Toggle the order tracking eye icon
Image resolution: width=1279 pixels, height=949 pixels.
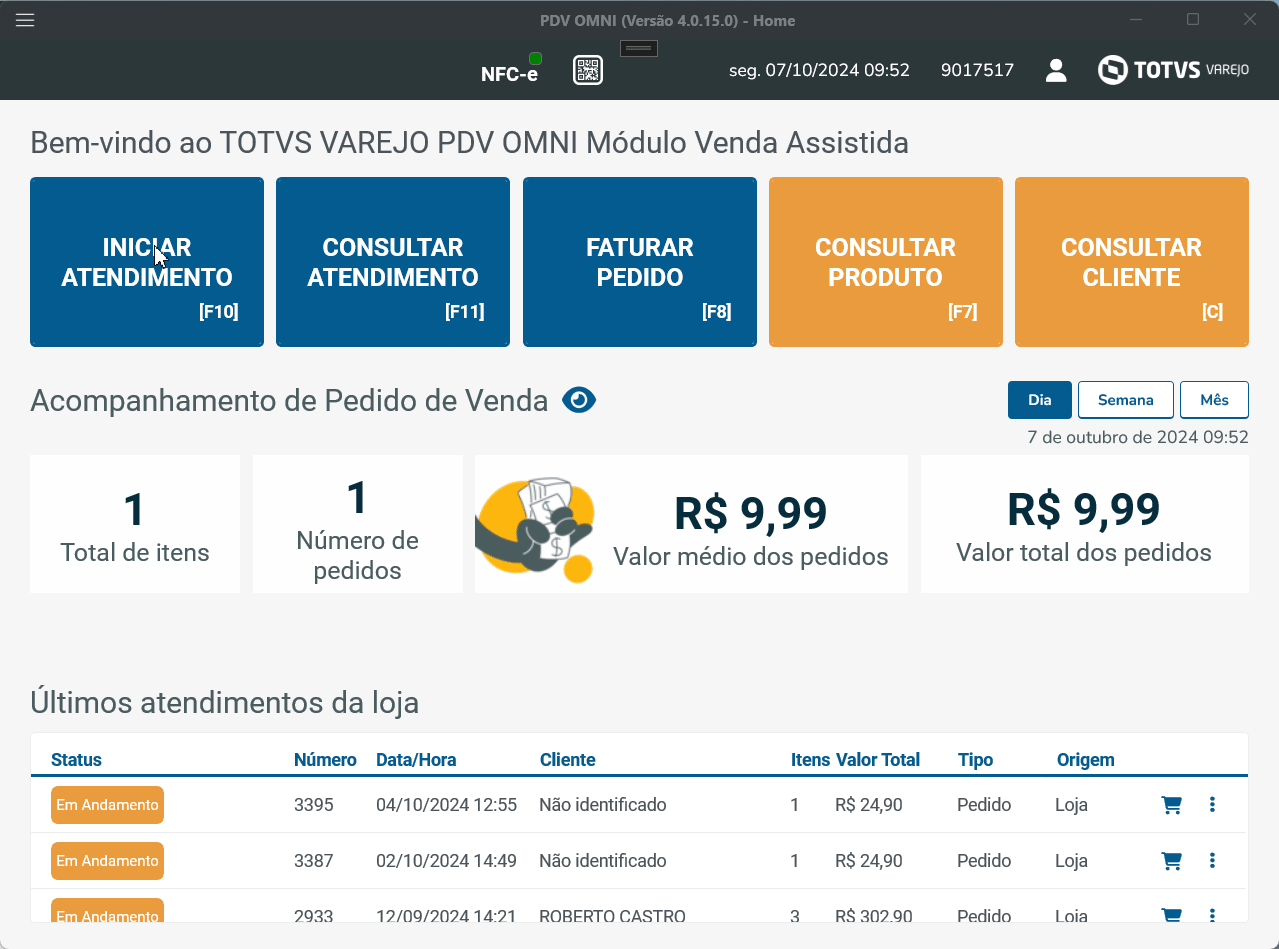579,401
